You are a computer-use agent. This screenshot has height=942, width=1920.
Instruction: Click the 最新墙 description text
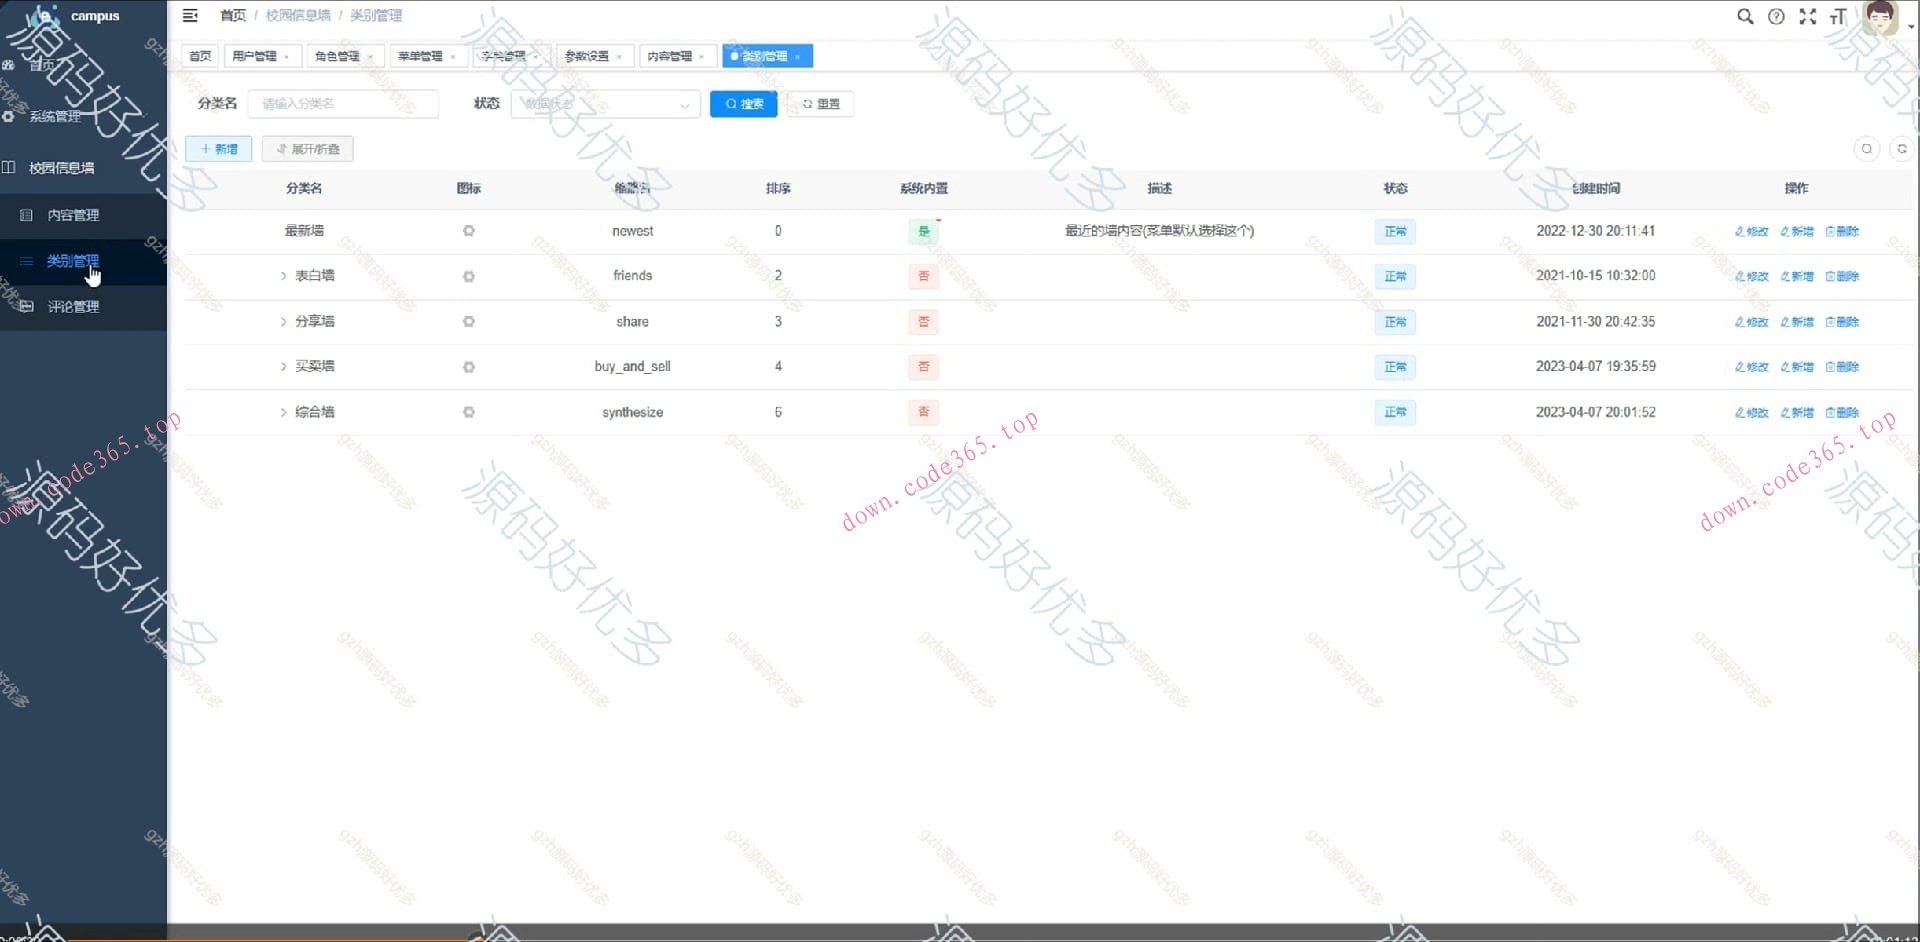(x=1159, y=231)
